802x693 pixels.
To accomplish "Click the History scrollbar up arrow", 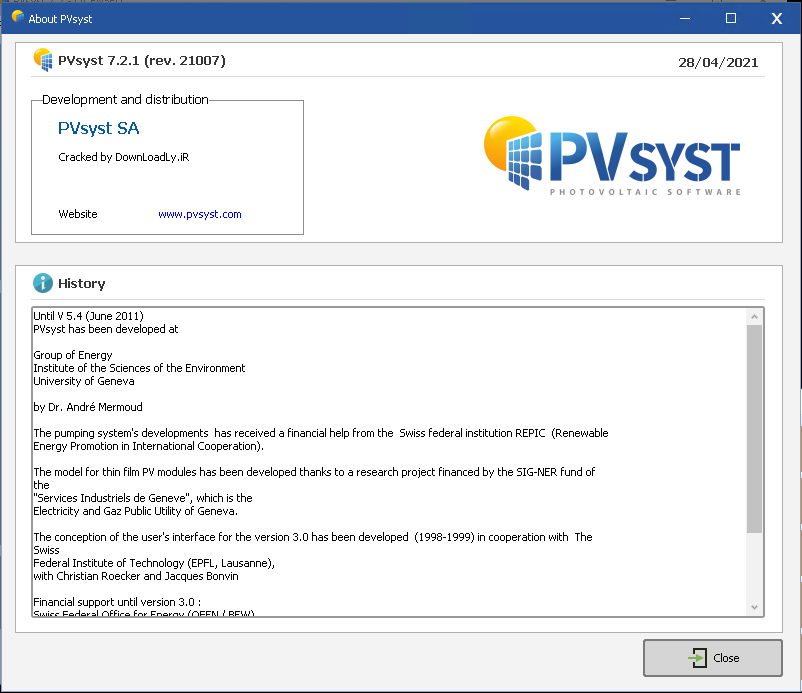I will (x=754, y=317).
